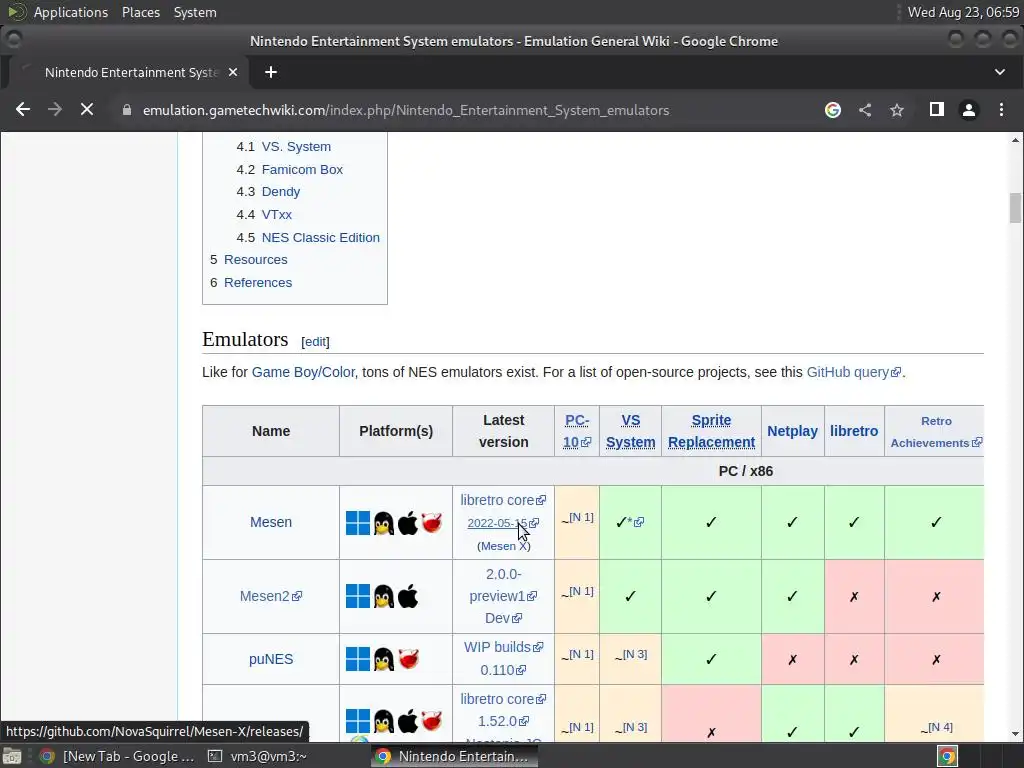The width and height of the screenshot is (1024, 768).
Task: Switch to the vm3@vm3 terminal in taskbar
Action: pos(257,756)
